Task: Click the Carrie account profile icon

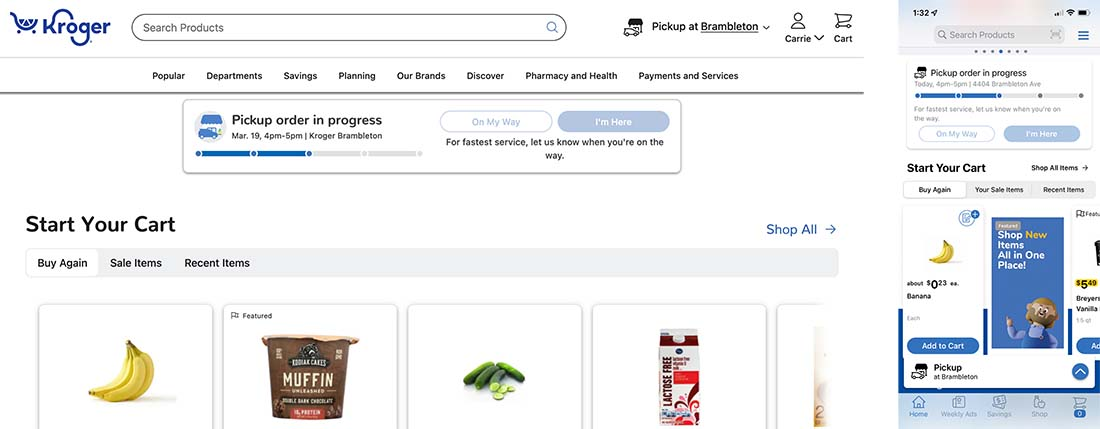Action: [x=798, y=20]
